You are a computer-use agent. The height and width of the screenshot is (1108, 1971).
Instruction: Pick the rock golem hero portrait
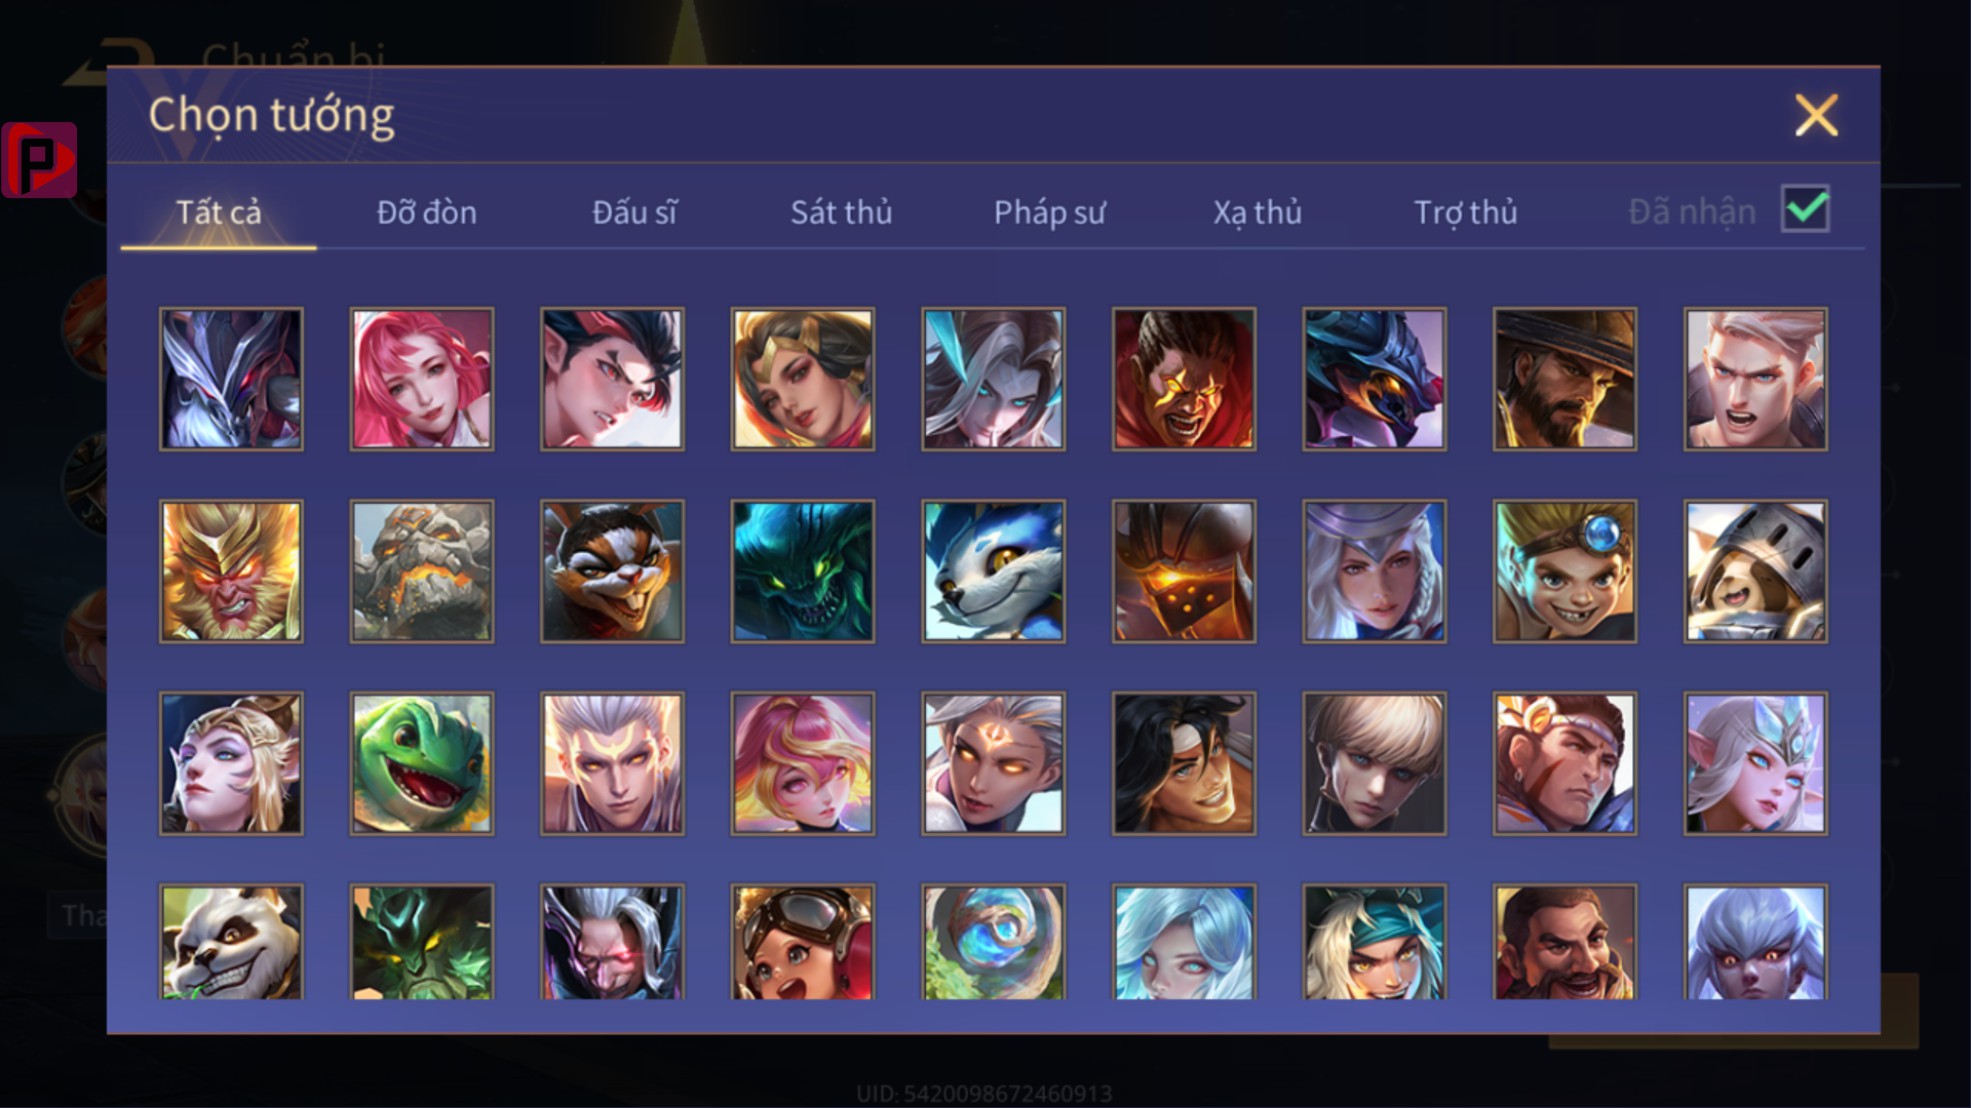pos(421,571)
